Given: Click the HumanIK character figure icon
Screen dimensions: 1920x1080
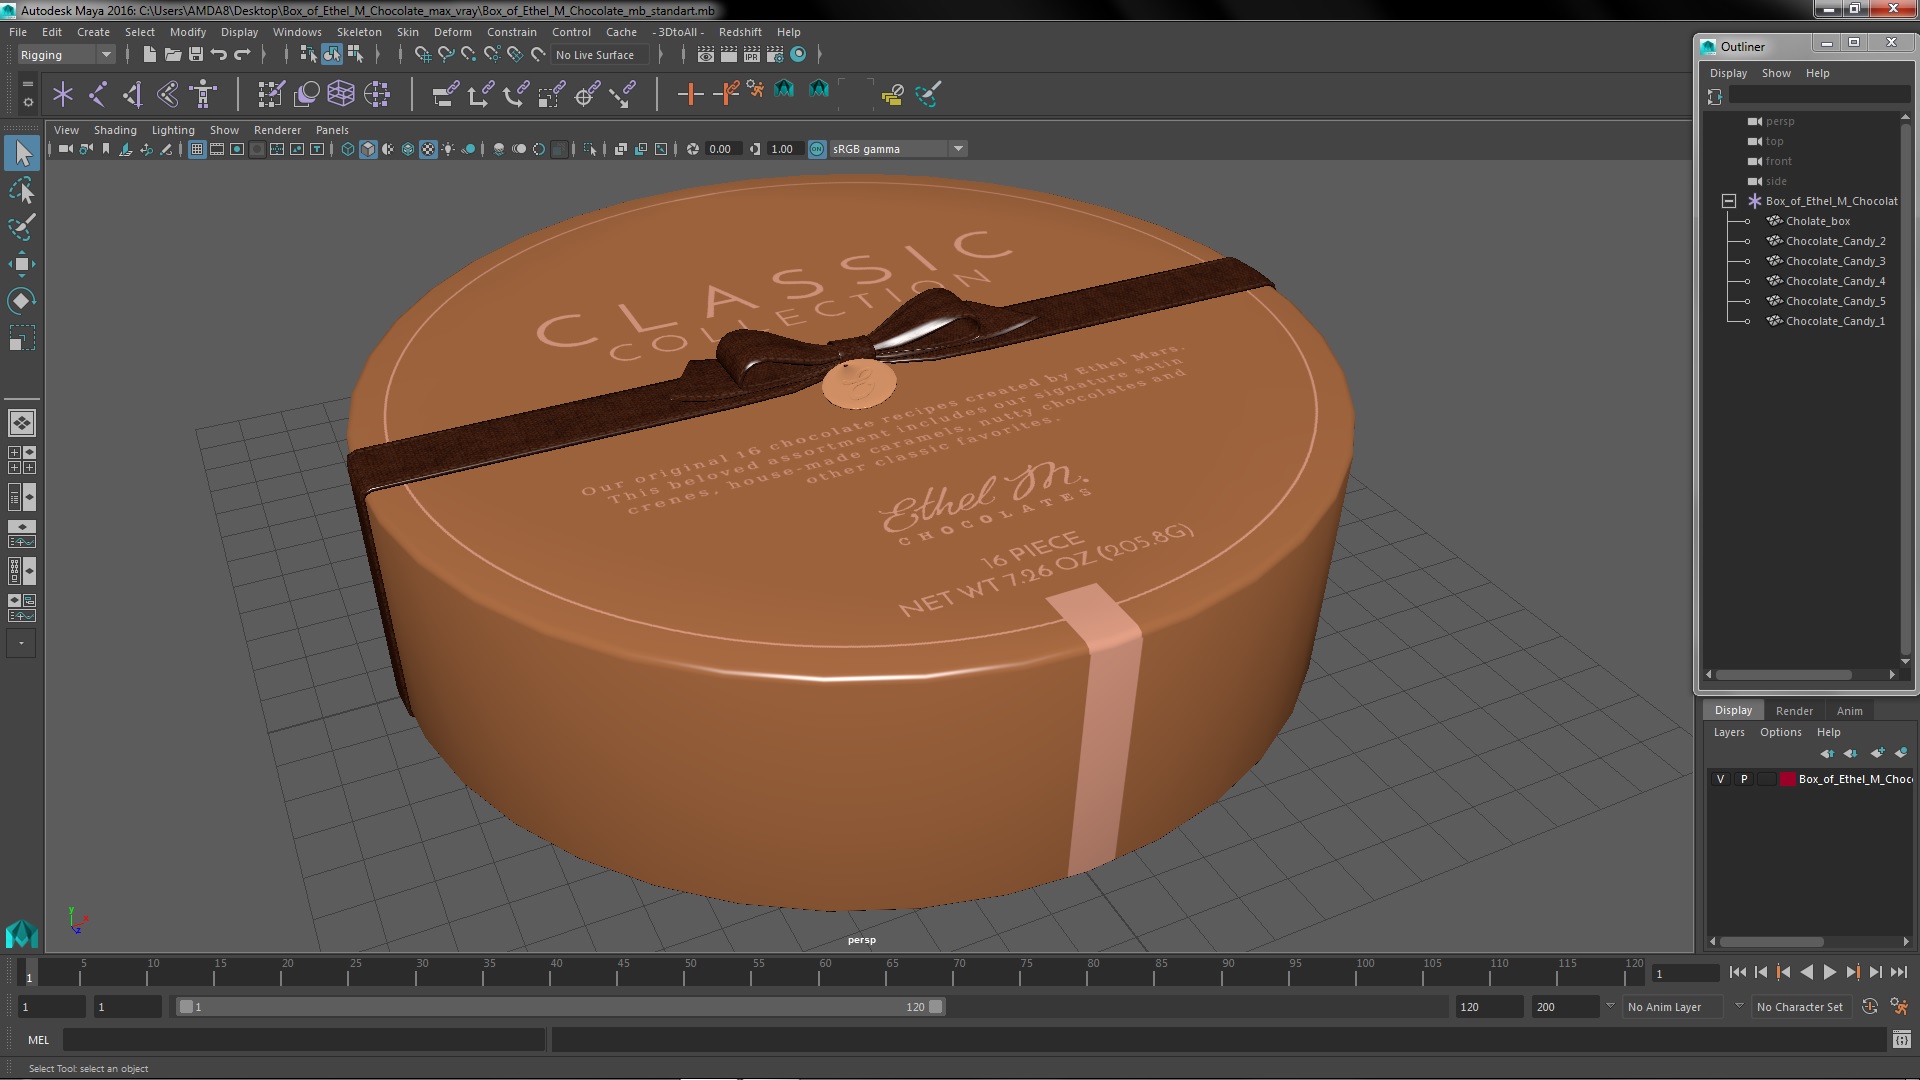Looking at the screenshot, I should click(204, 94).
